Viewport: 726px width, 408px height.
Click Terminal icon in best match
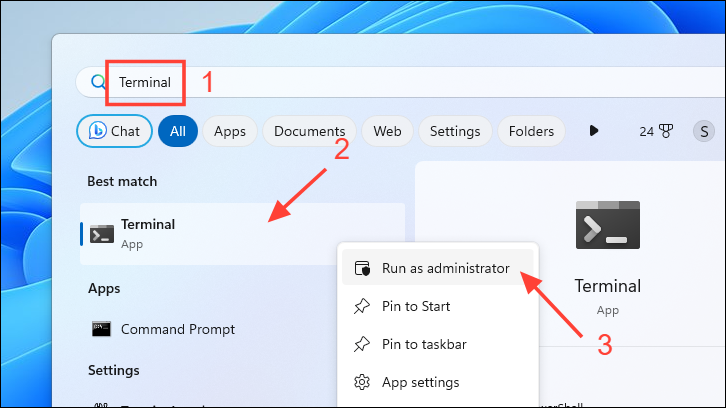point(102,234)
